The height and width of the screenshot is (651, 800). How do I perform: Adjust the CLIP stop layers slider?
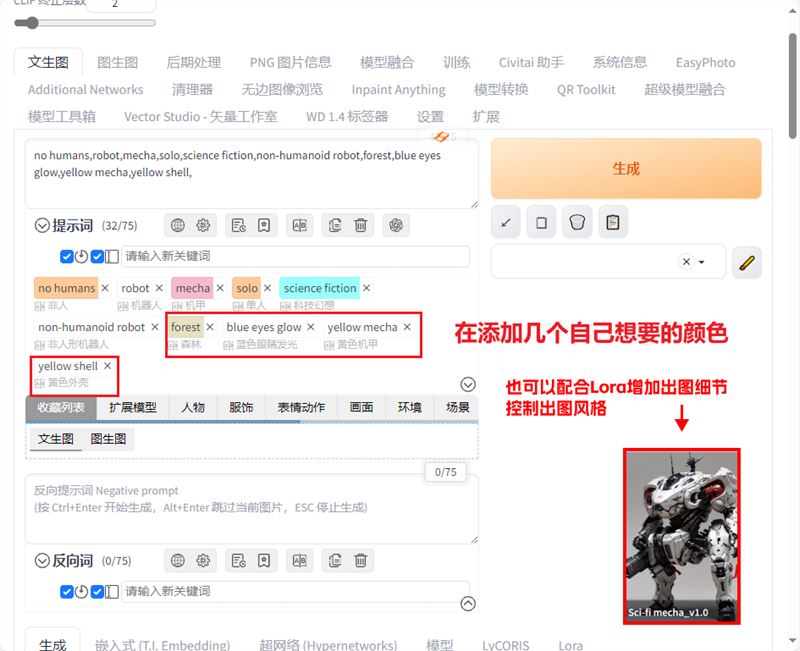point(85,23)
